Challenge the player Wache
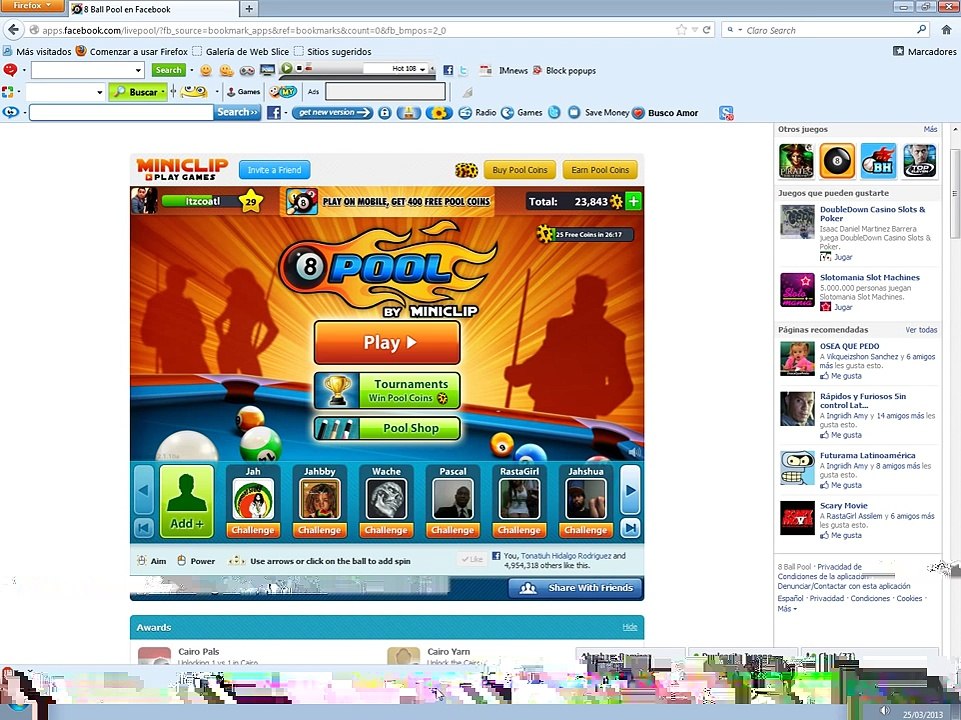The width and height of the screenshot is (961, 720). click(x=386, y=530)
